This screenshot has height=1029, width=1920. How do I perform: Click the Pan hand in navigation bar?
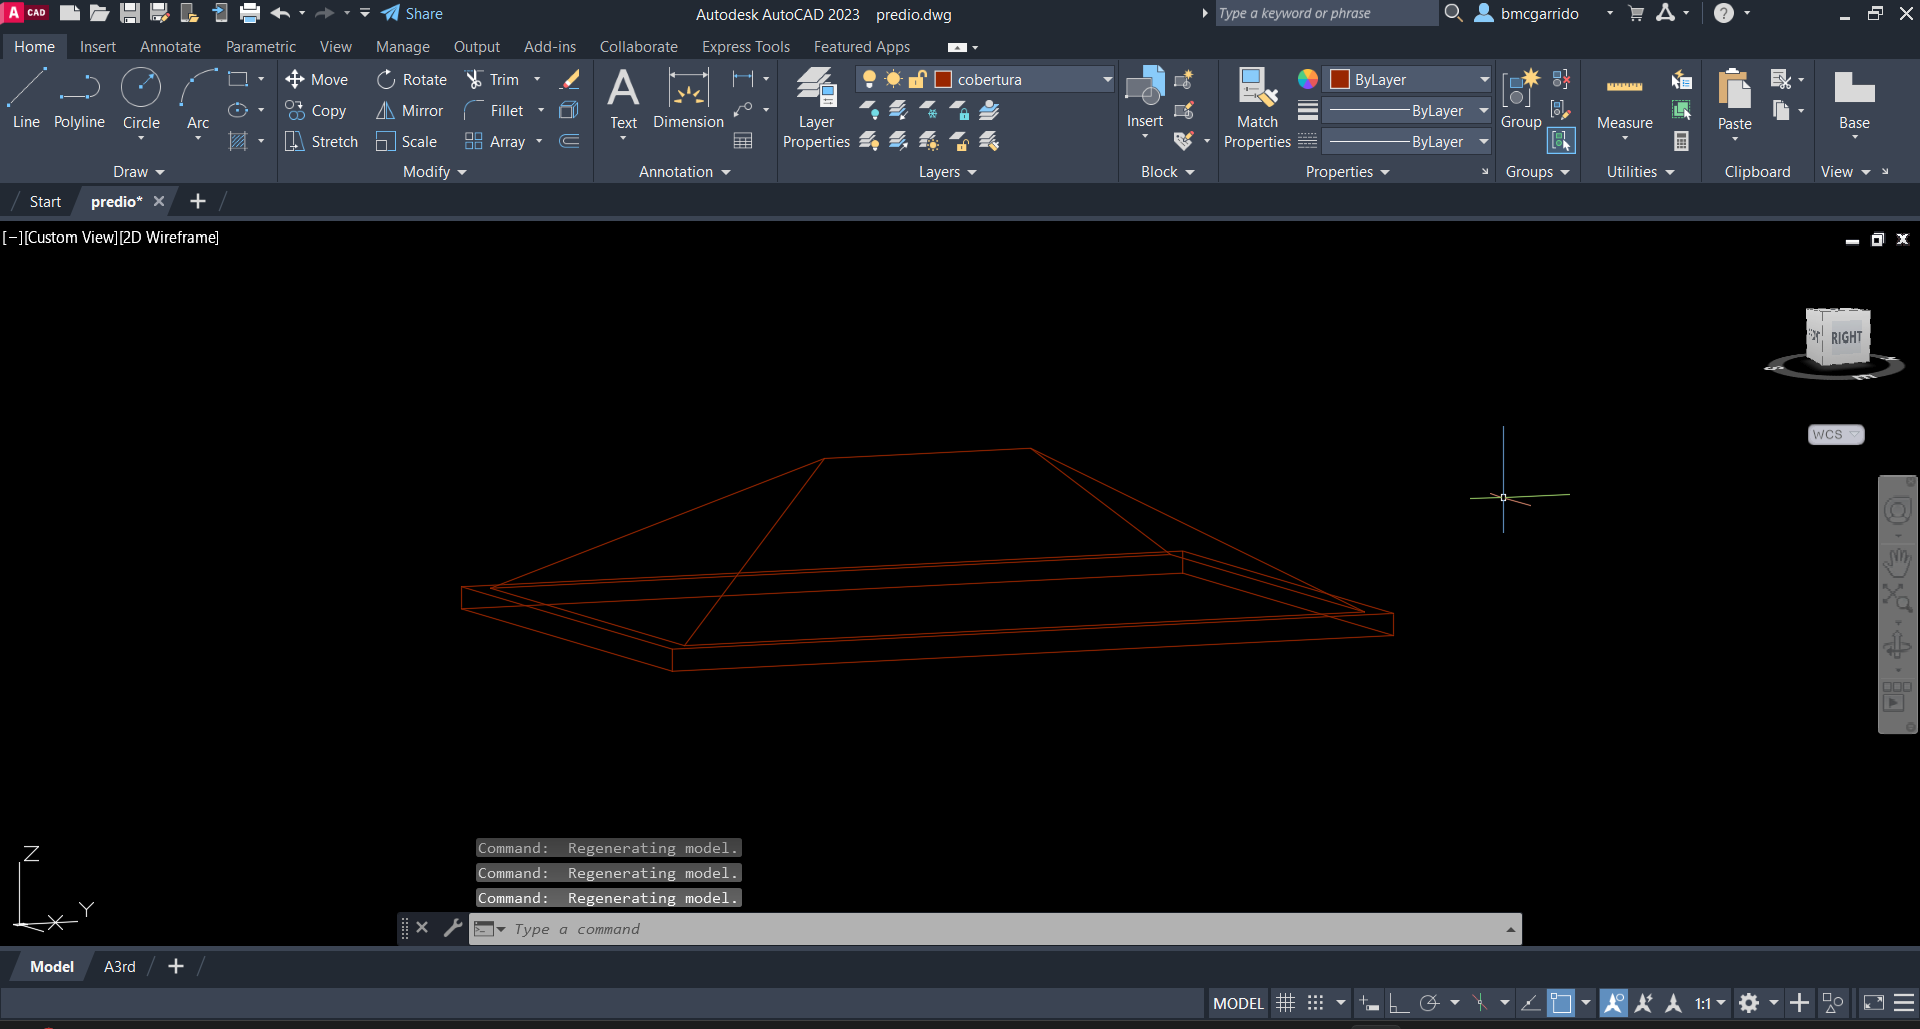coord(1897,561)
